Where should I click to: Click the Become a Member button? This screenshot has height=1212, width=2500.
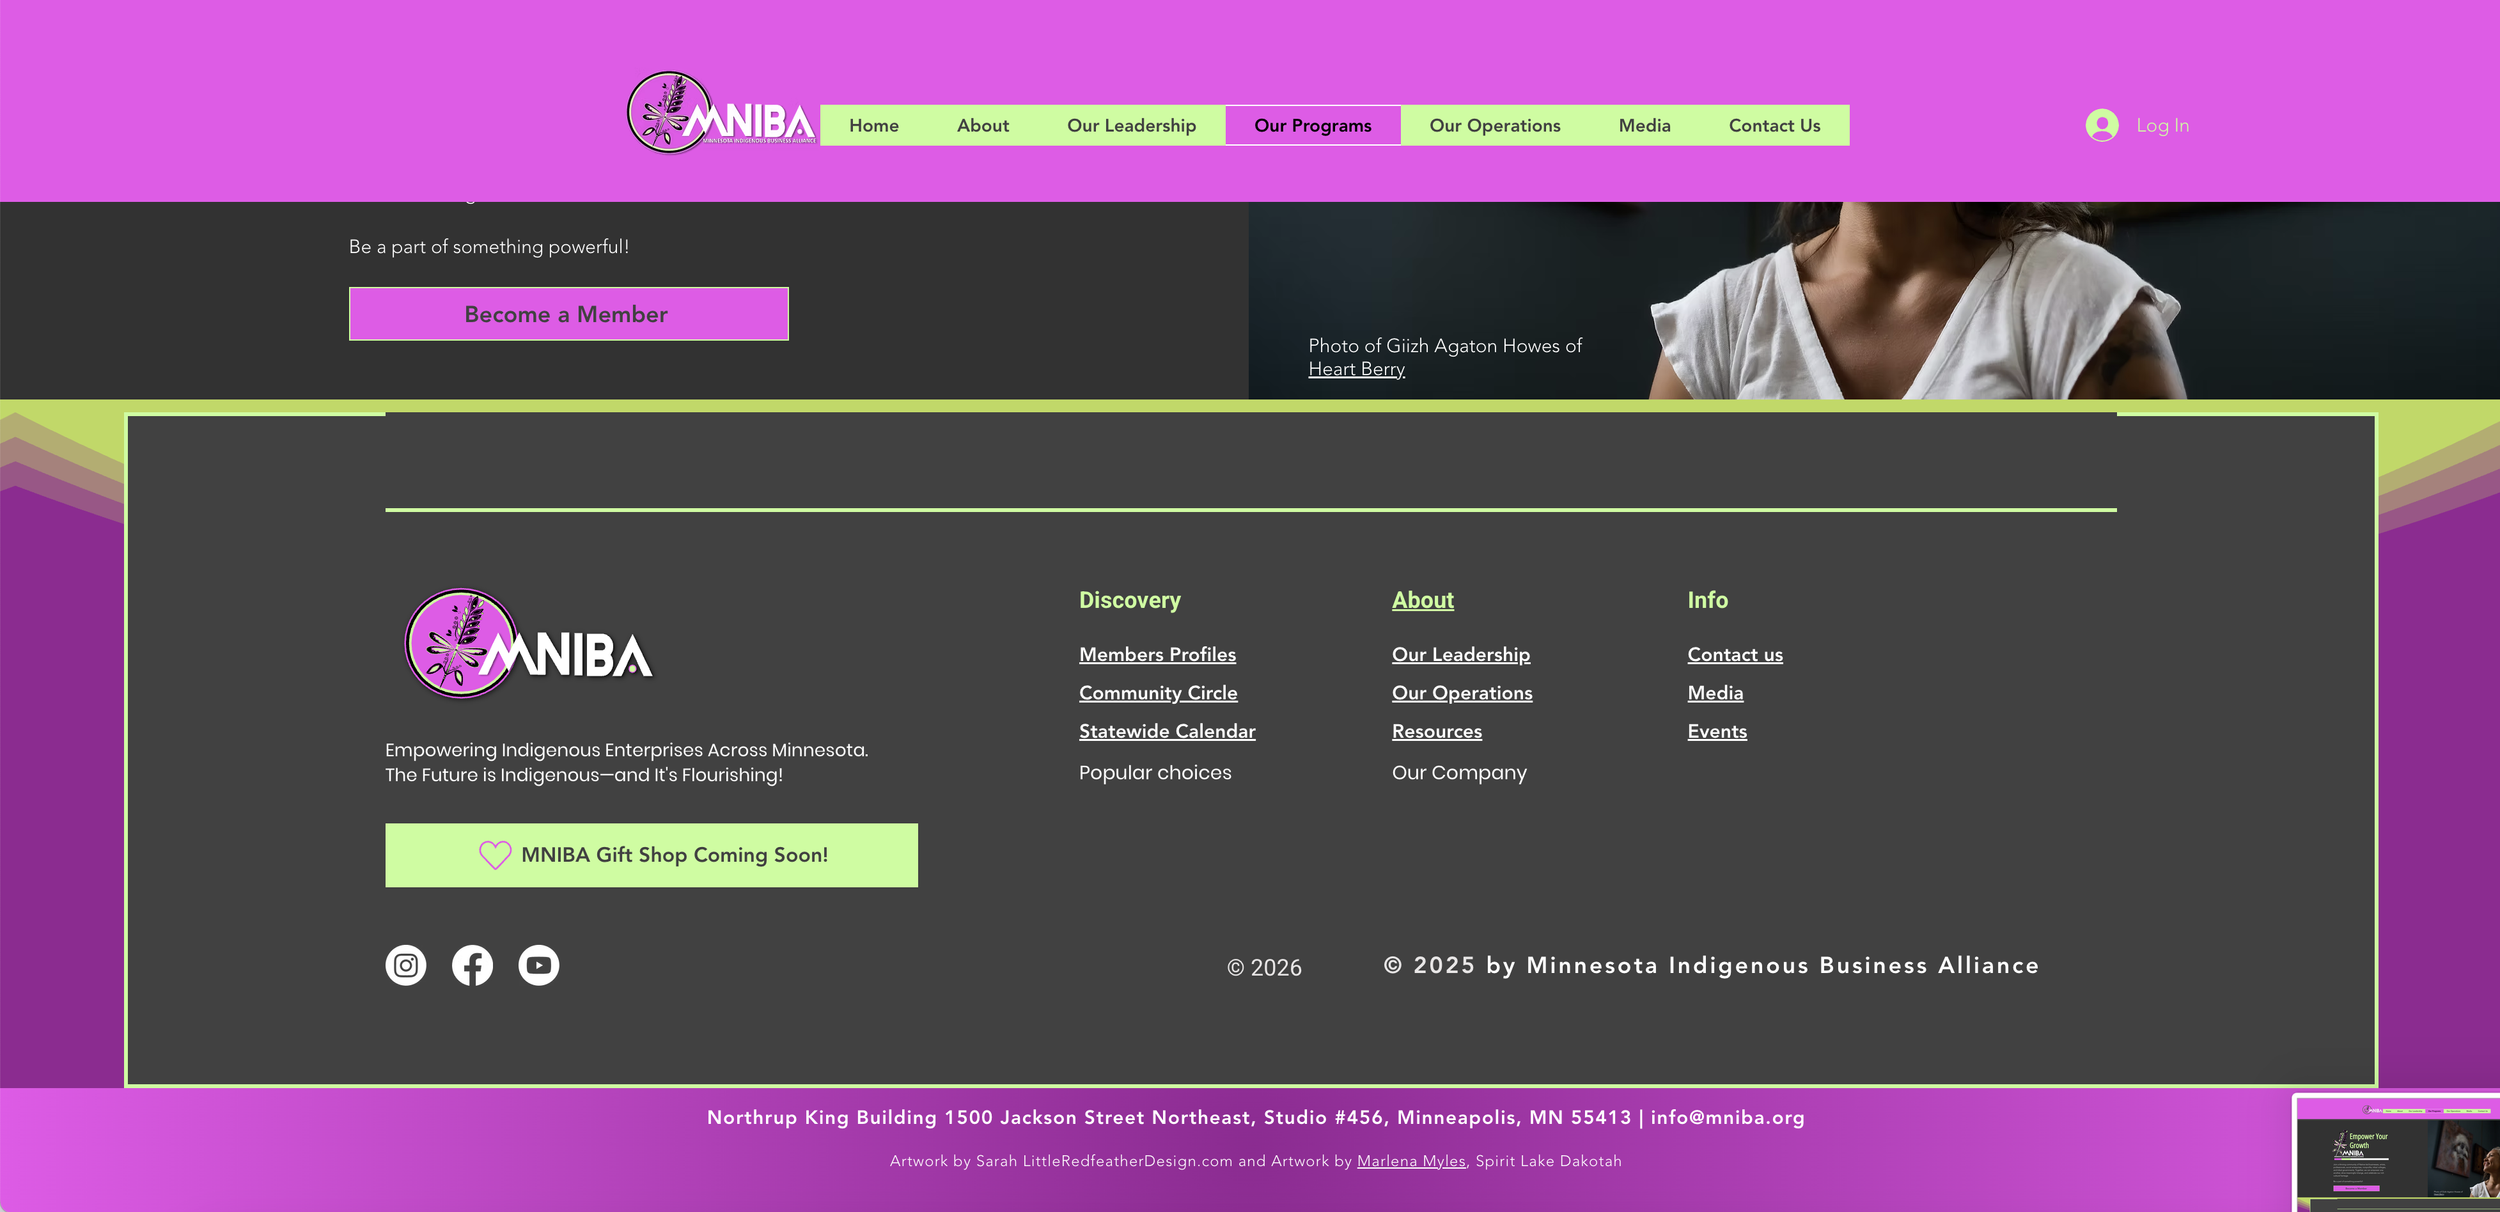(x=567, y=313)
